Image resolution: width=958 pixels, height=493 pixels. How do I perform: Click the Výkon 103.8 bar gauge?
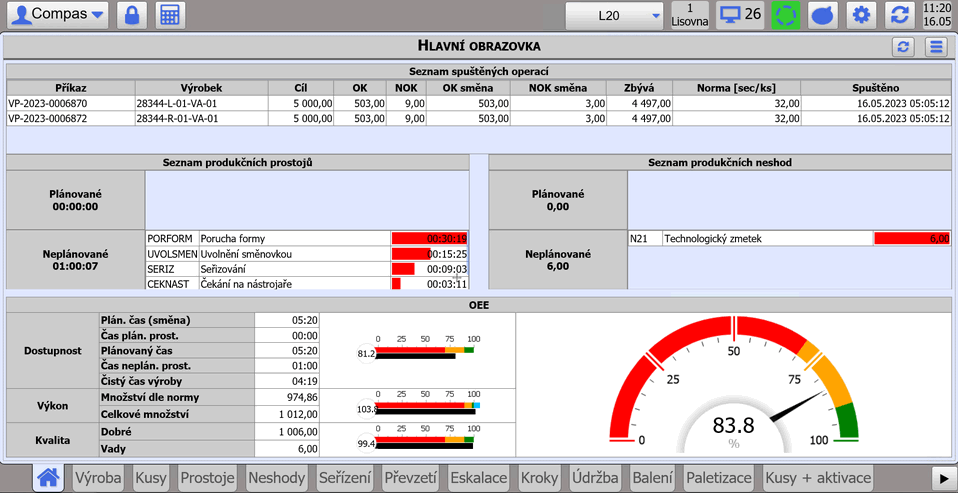click(418, 406)
